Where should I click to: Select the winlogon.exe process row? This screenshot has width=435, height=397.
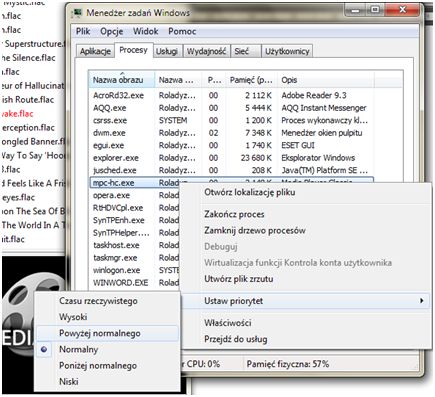pos(134,270)
